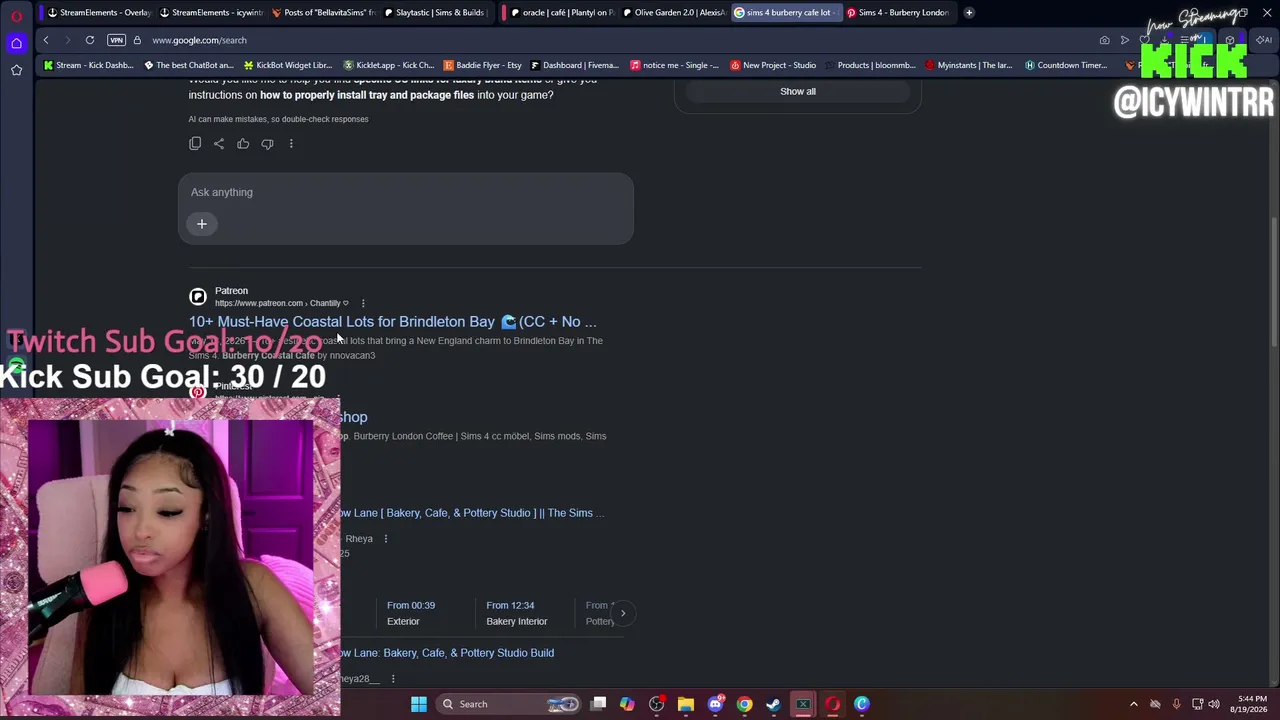The height and width of the screenshot is (720, 1280).
Task: Share the AI response
Action: tap(219, 144)
